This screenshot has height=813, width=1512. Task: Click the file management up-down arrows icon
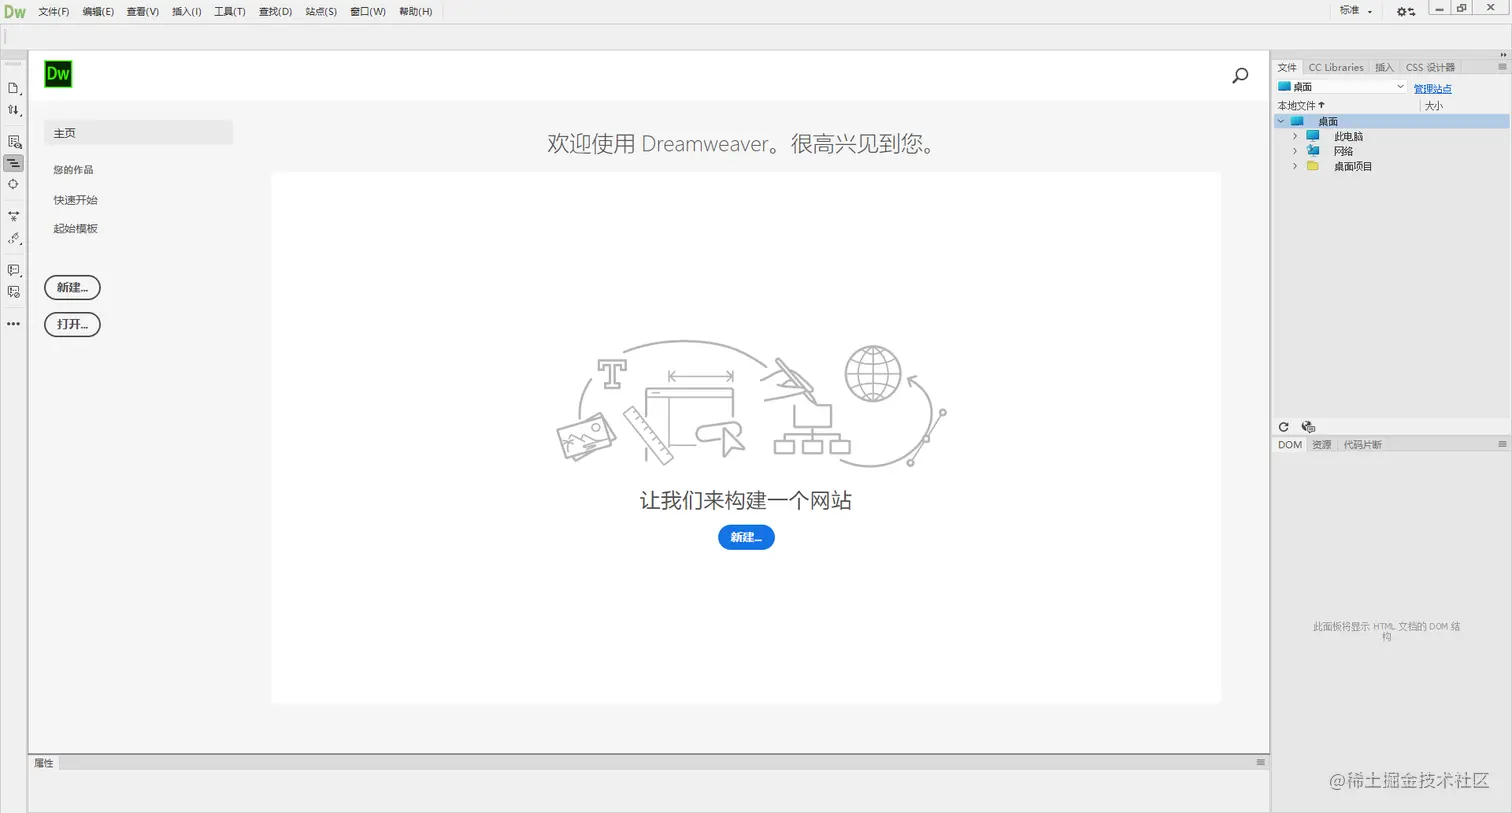point(13,110)
